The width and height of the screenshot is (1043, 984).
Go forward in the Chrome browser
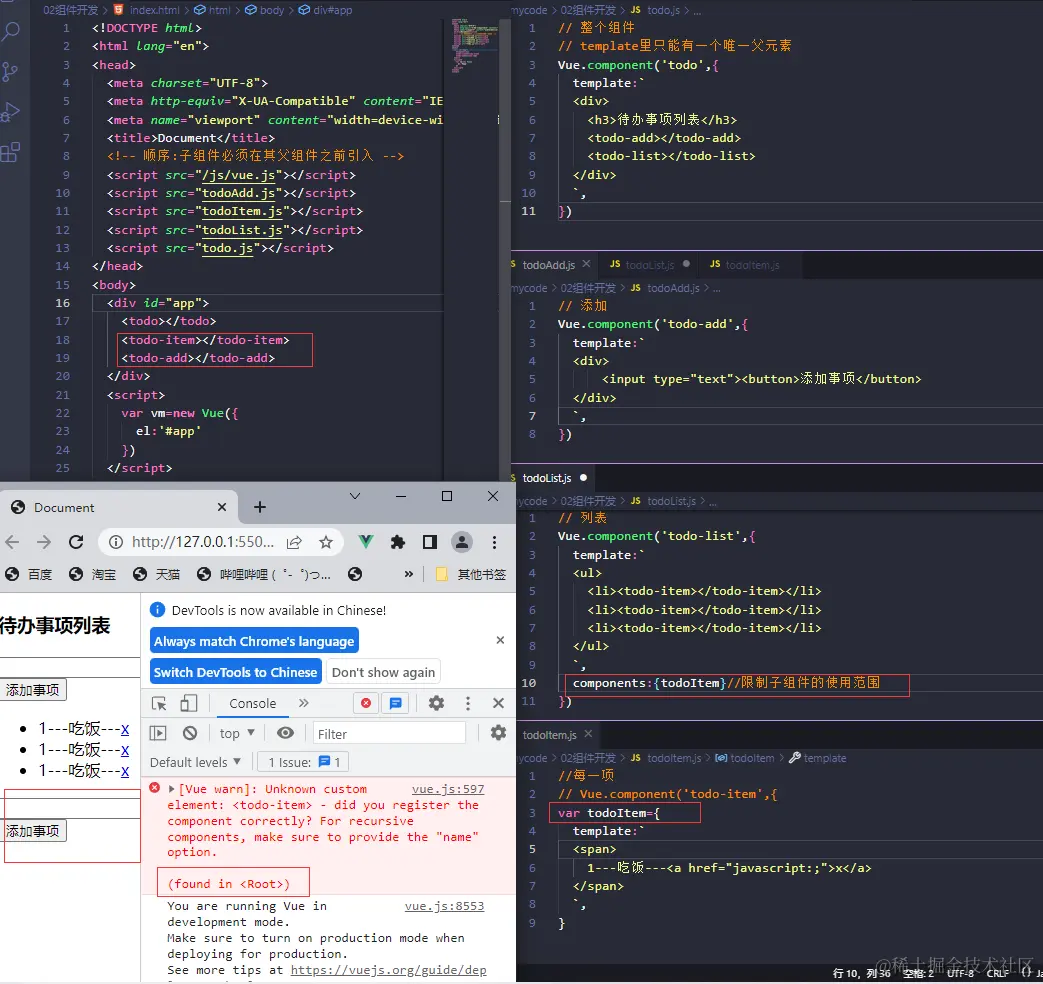(44, 542)
